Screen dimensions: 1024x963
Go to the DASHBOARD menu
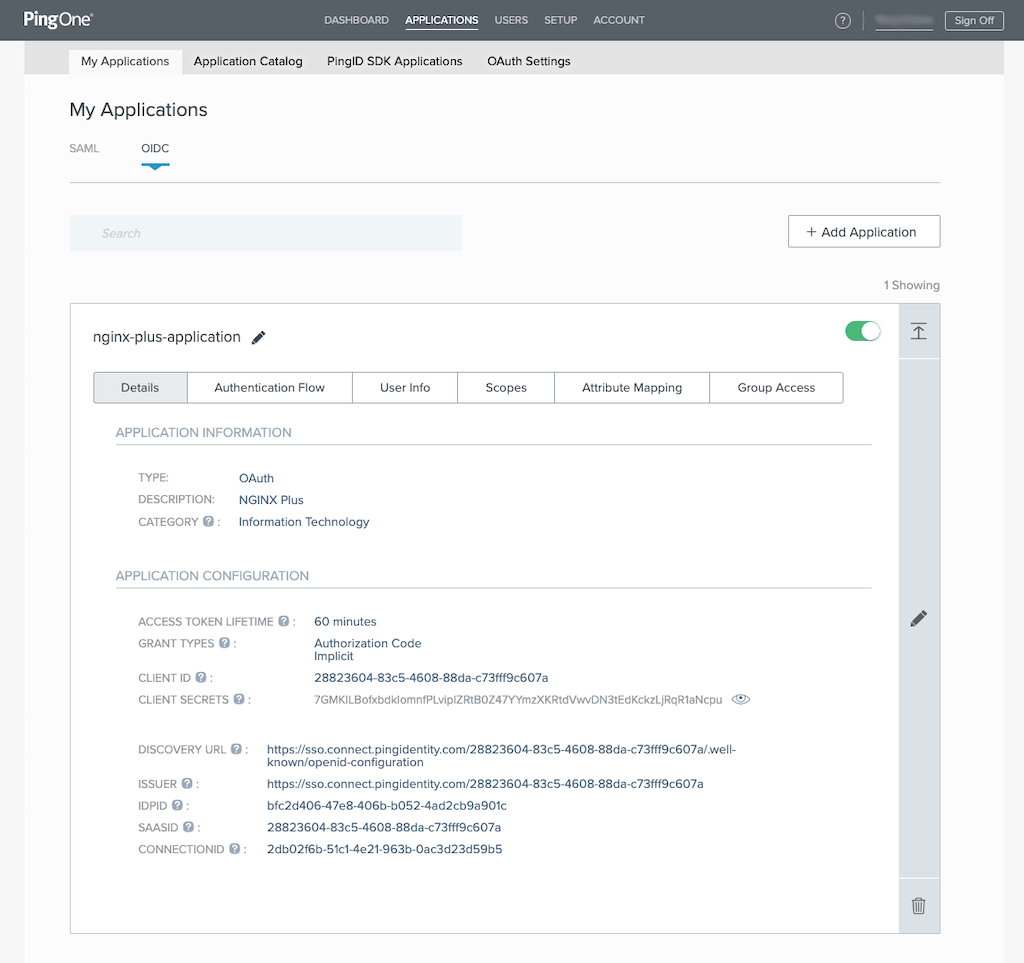[357, 20]
